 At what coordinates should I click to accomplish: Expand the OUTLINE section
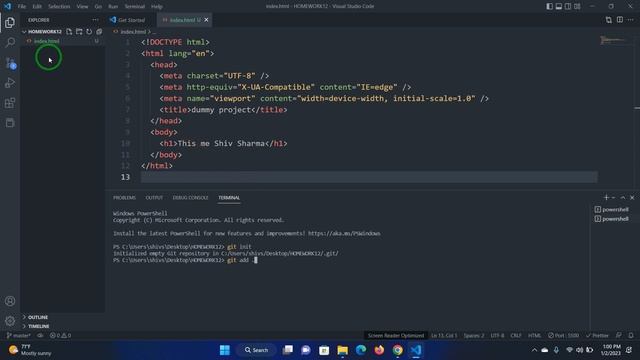(38, 317)
